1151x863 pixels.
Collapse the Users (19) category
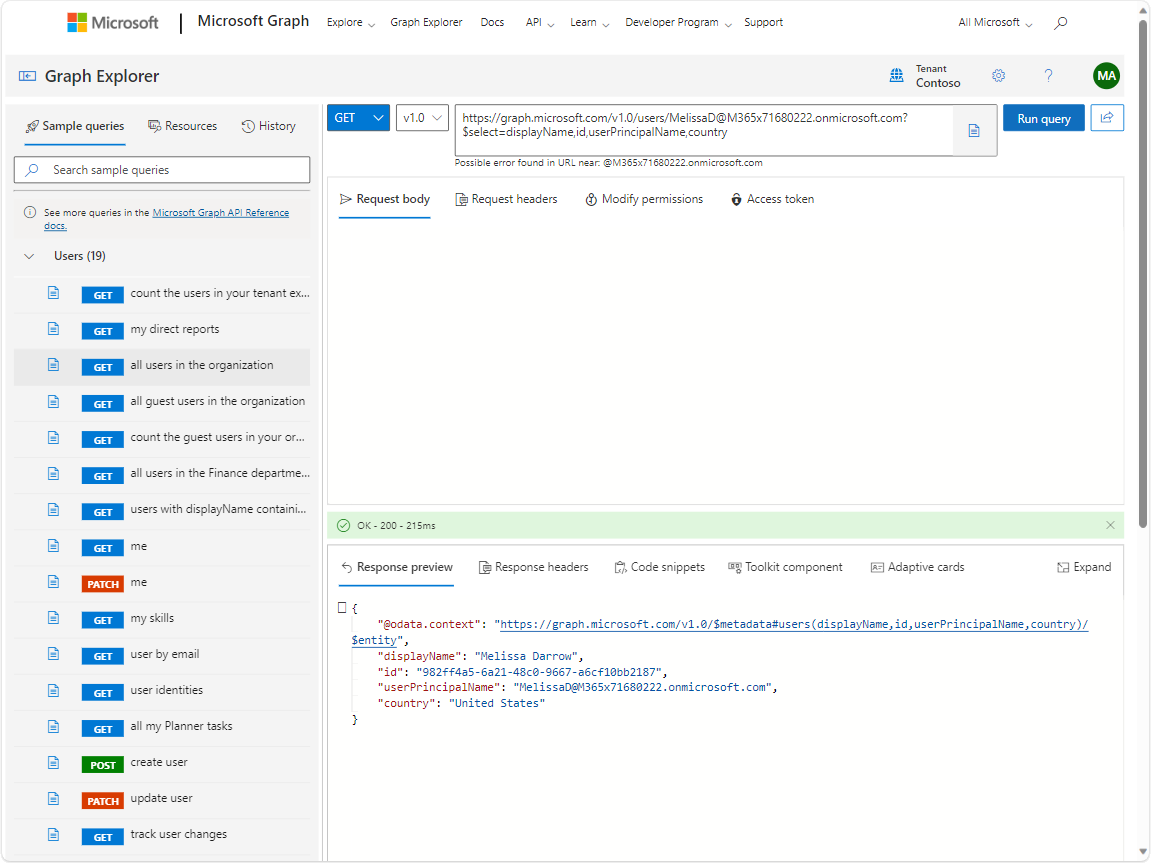29,256
